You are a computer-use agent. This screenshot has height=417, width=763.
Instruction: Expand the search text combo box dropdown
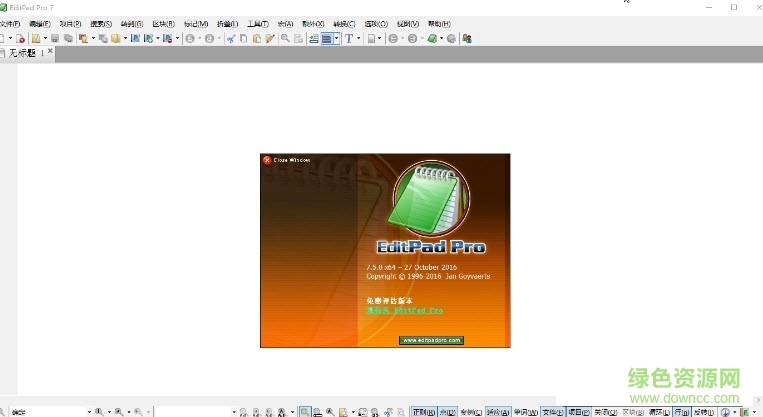tap(88, 411)
